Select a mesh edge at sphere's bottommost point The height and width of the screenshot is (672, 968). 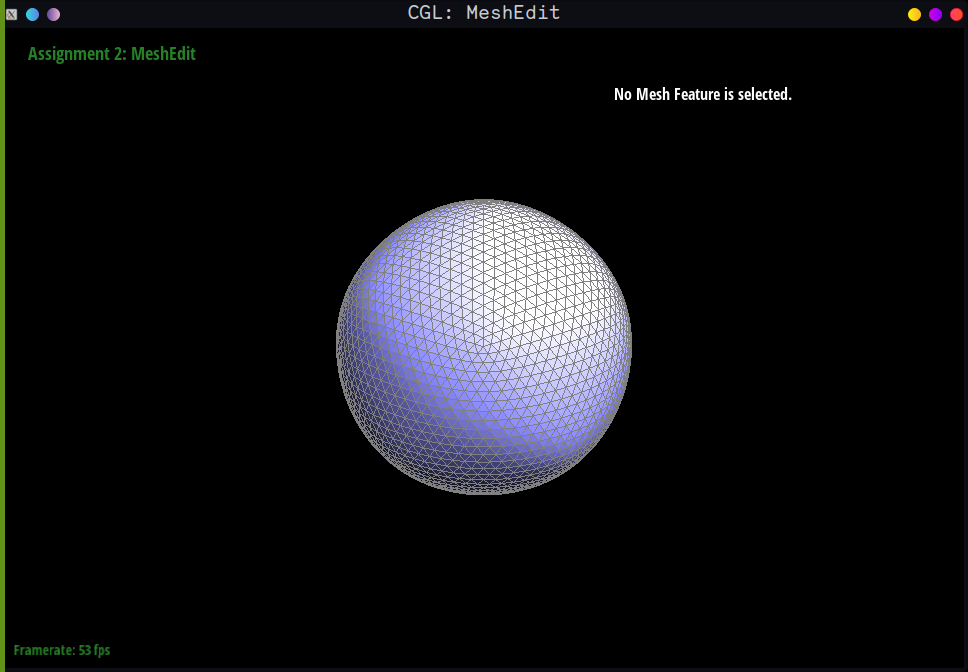click(x=484, y=494)
